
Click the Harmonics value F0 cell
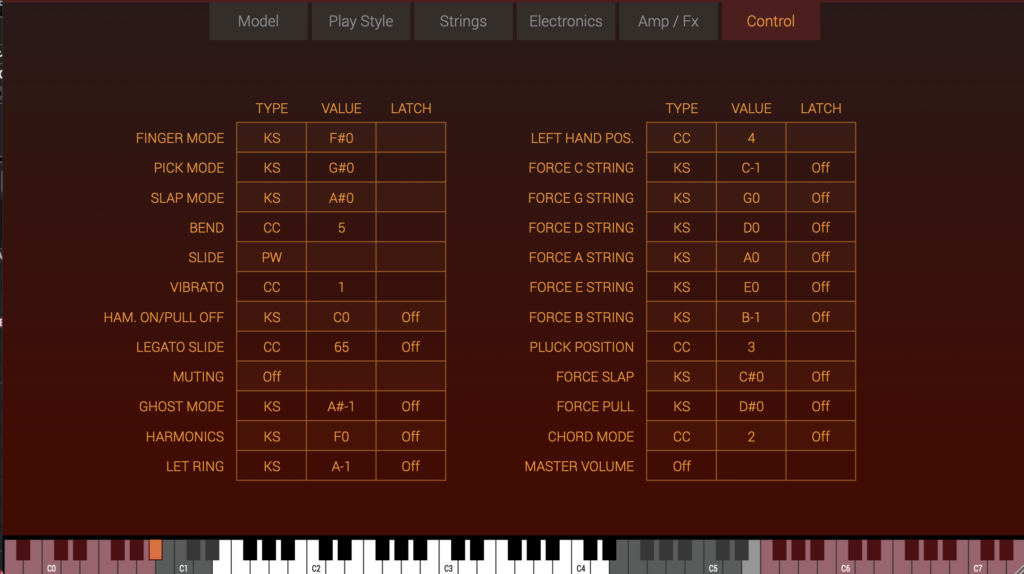[x=341, y=436]
